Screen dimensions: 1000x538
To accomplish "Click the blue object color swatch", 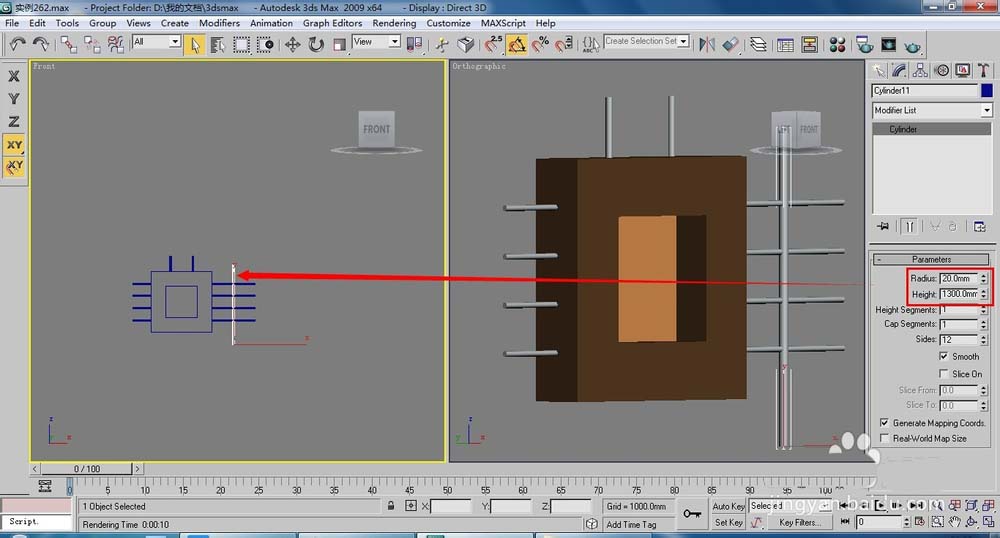I will (987, 91).
